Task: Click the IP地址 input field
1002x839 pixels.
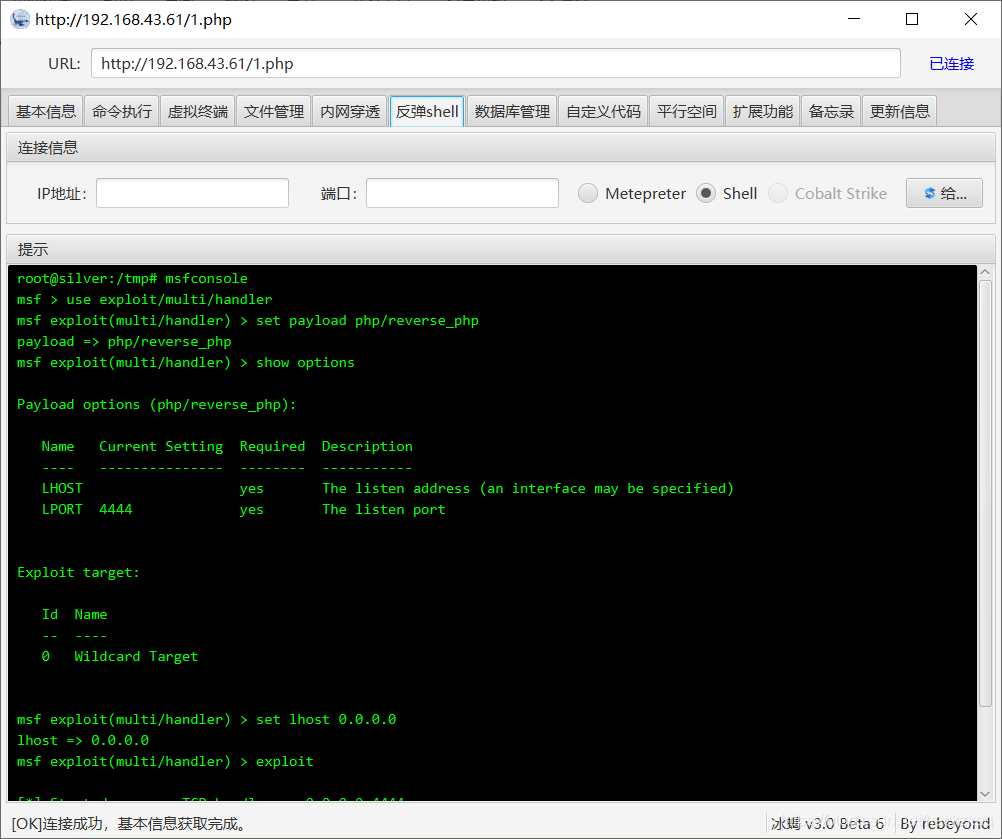Action: pyautogui.click(x=192, y=193)
